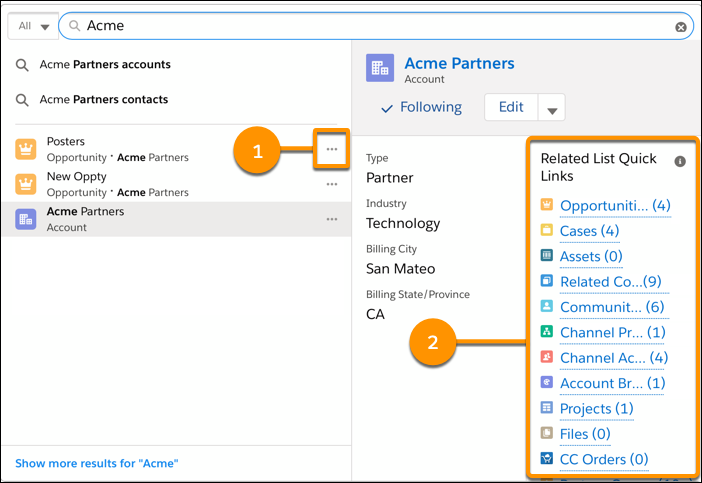Image resolution: width=702 pixels, height=483 pixels.
Task: Click the Projects quick link icon
Action: point(547,407)
